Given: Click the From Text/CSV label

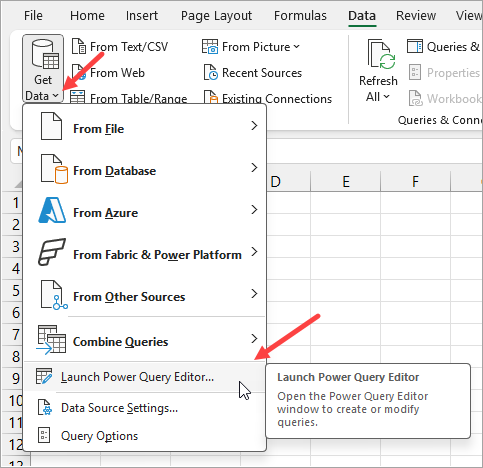Looking at the screenshot, I should point(129,47).
